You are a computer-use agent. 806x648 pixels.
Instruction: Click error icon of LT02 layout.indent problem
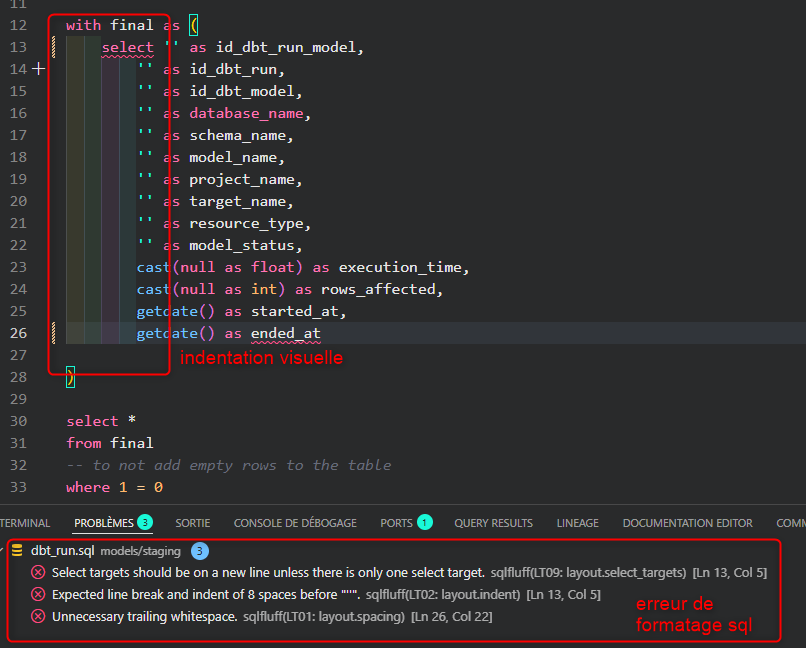pos(38,594)
